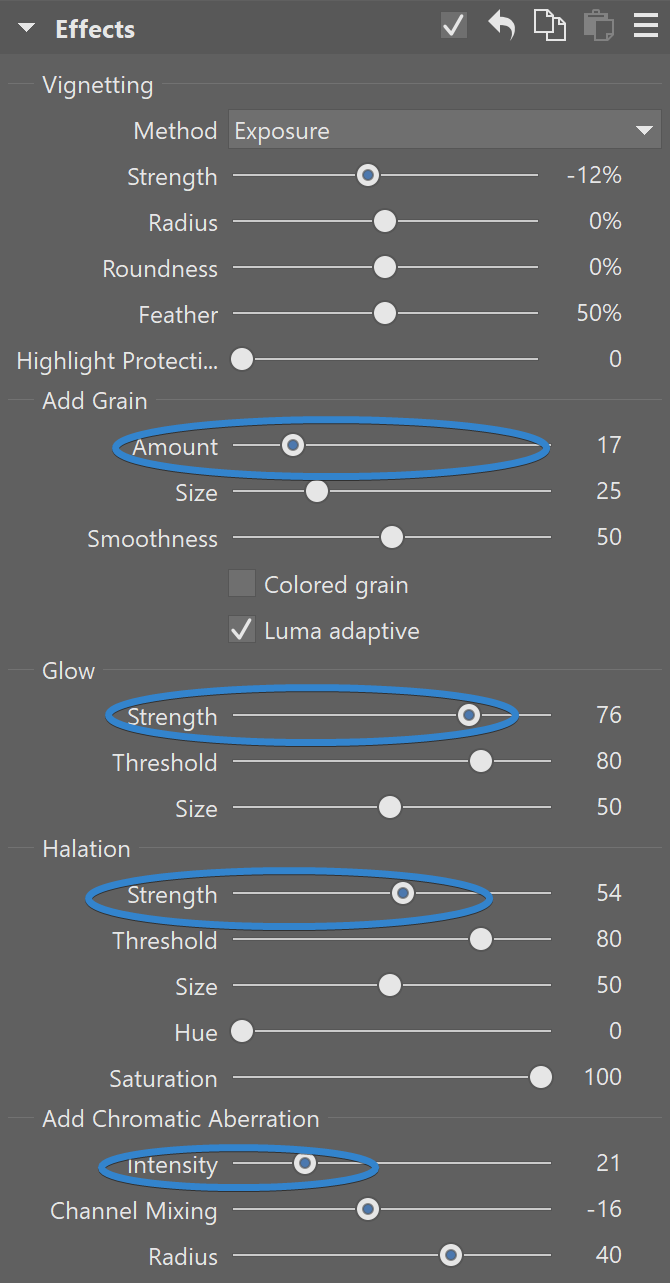
Task: Click the Halation Strength slider handle
Action: click(402, 893)
